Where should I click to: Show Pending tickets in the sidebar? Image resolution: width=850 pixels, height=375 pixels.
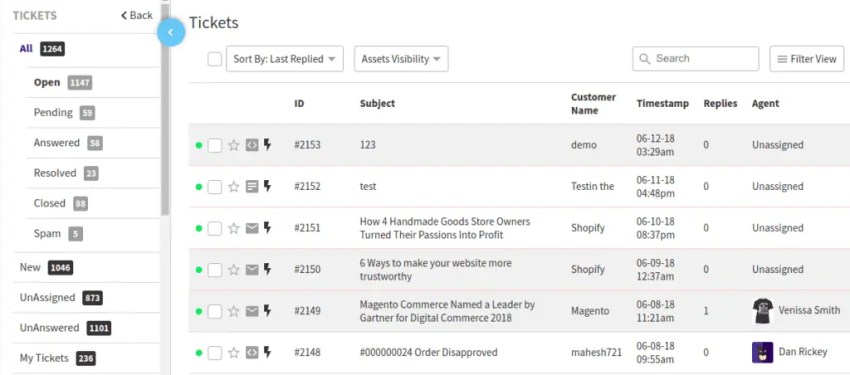(x=53, y=113)
